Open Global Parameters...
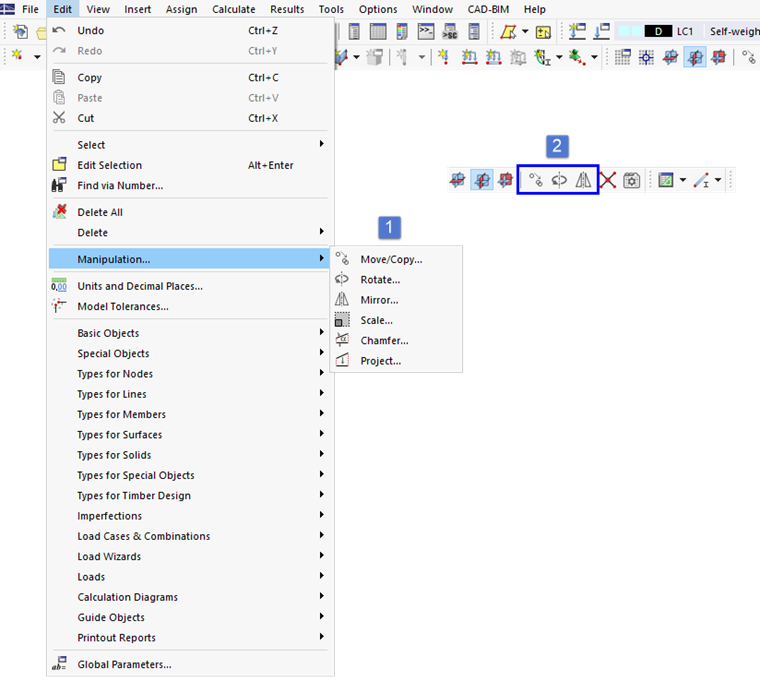Screen dimensions: 760x693 click(x=190, y=664)
